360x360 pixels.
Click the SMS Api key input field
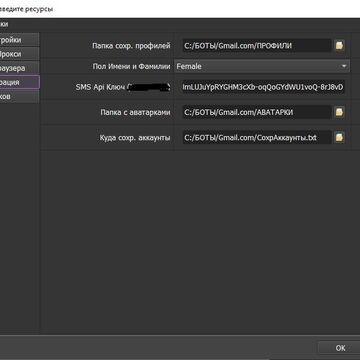[263, 87]
